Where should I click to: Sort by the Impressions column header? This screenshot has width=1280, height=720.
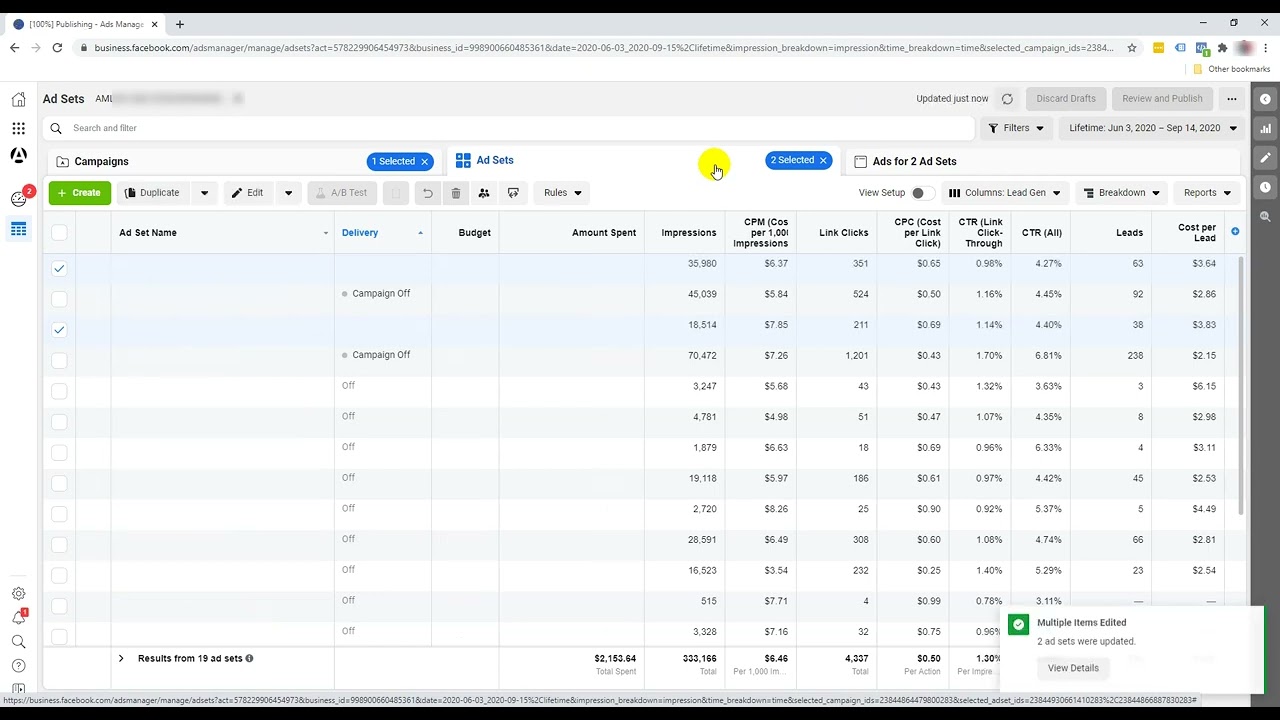pos(688,233)
